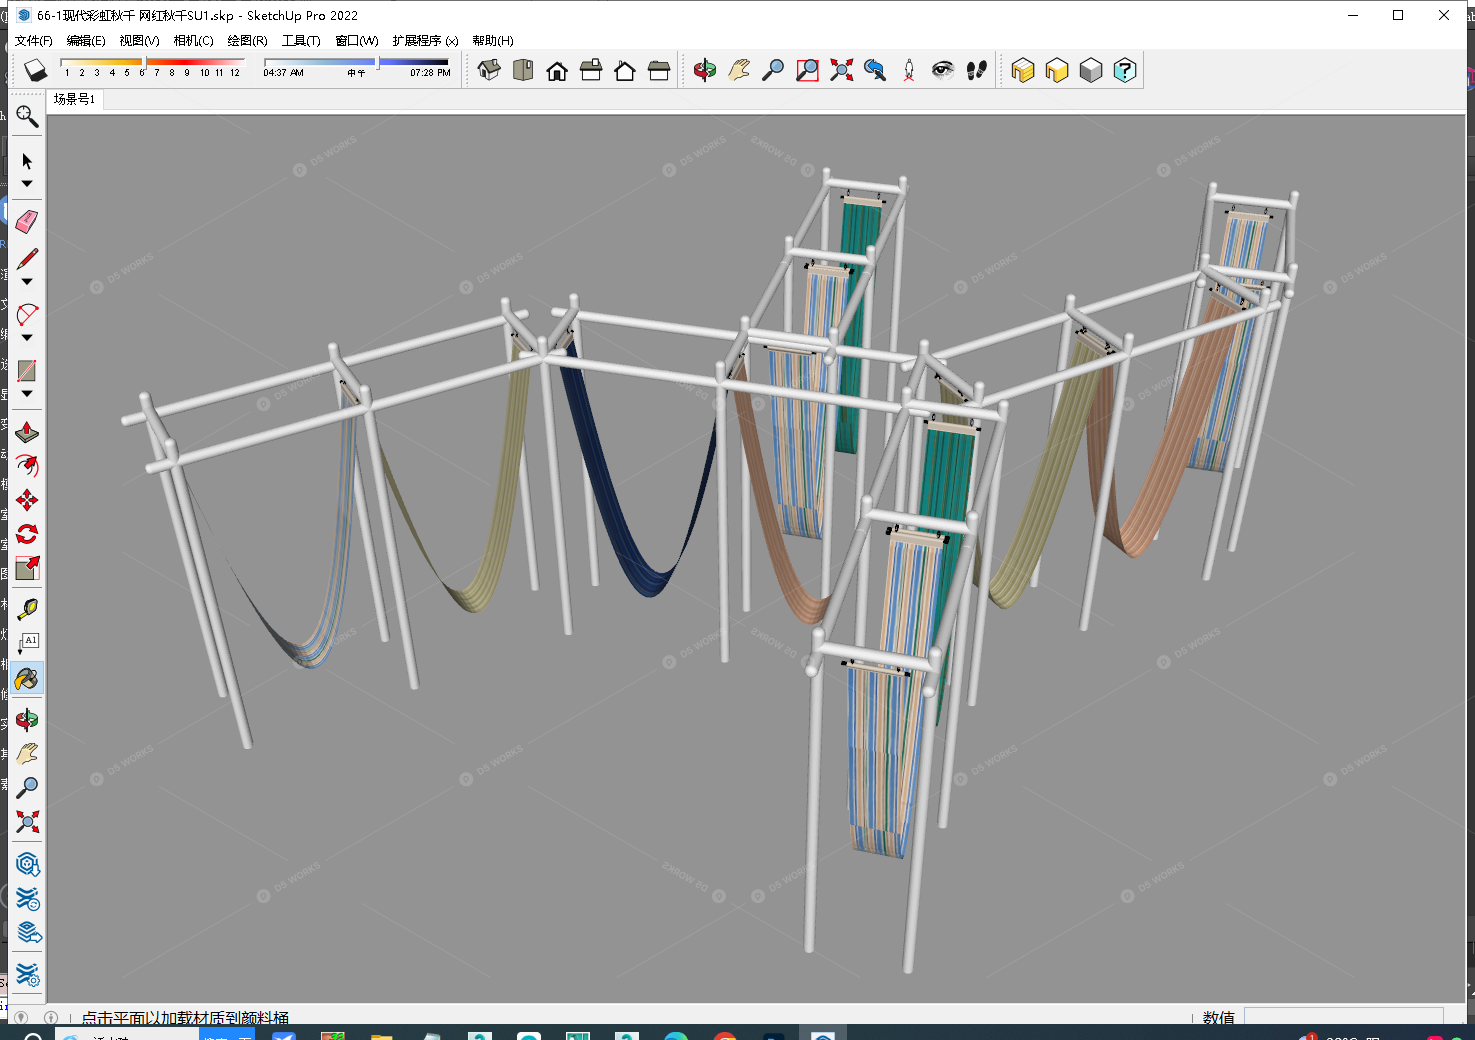
Task: Choose the Tape Measure tool
Action: click(27, 608)
